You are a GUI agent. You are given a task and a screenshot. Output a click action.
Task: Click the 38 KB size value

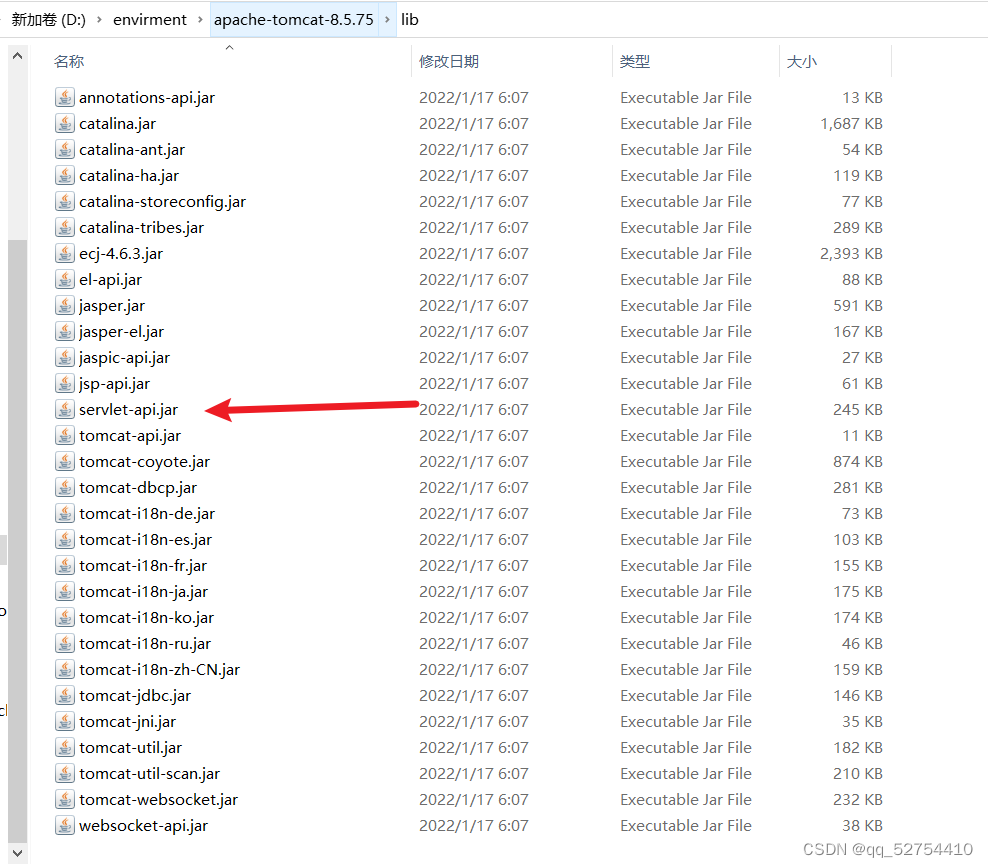(x=862, y=825)
